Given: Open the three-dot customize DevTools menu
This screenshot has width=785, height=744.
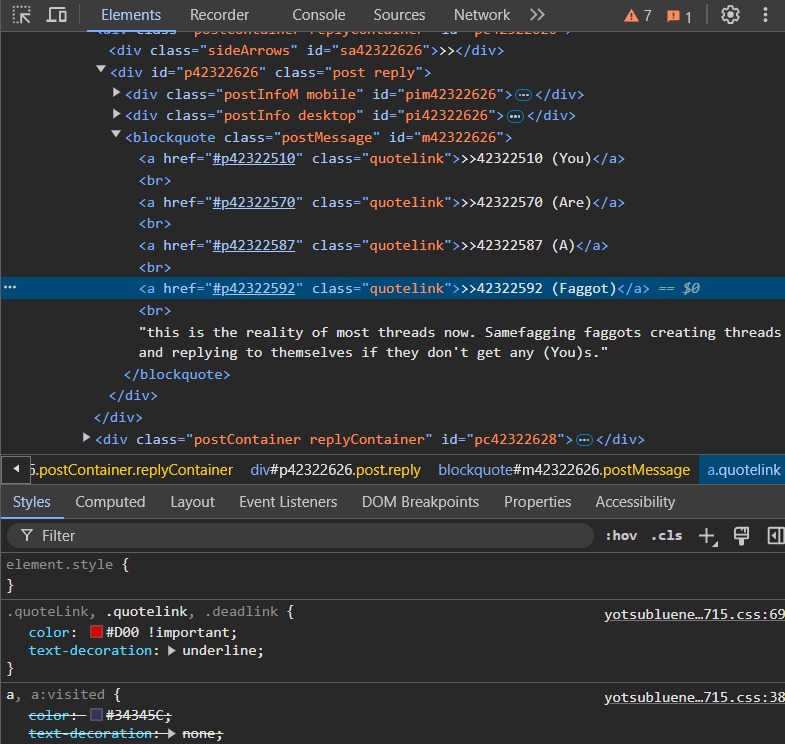Looking at the screenshot, I should [765, 15].
